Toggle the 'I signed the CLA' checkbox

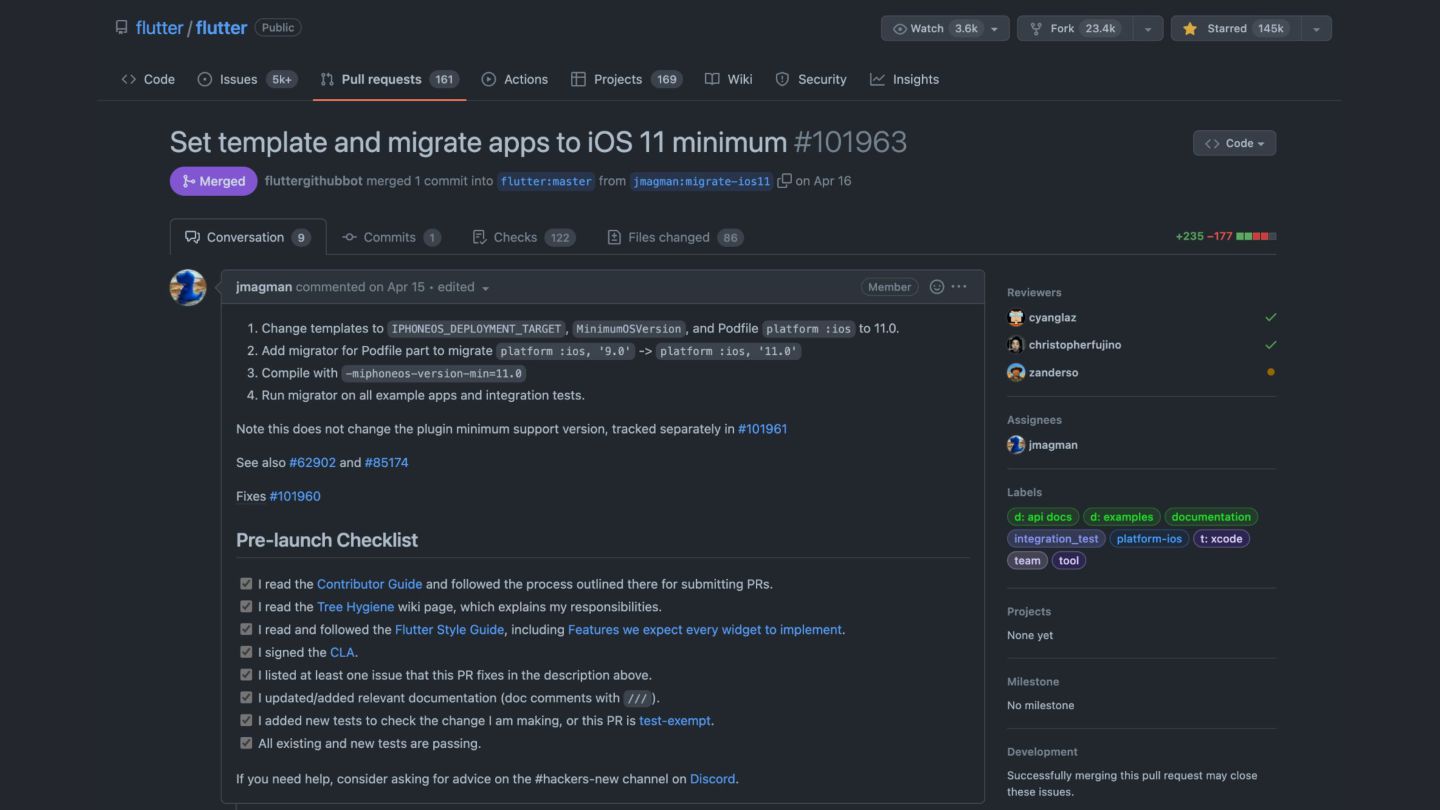point(246,652)
